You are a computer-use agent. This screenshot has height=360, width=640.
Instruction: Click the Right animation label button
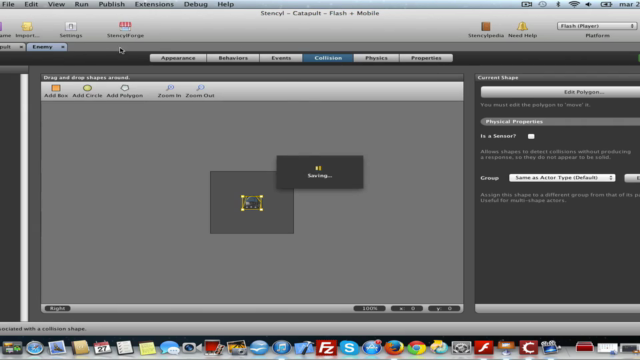click(x=57, y=309)
